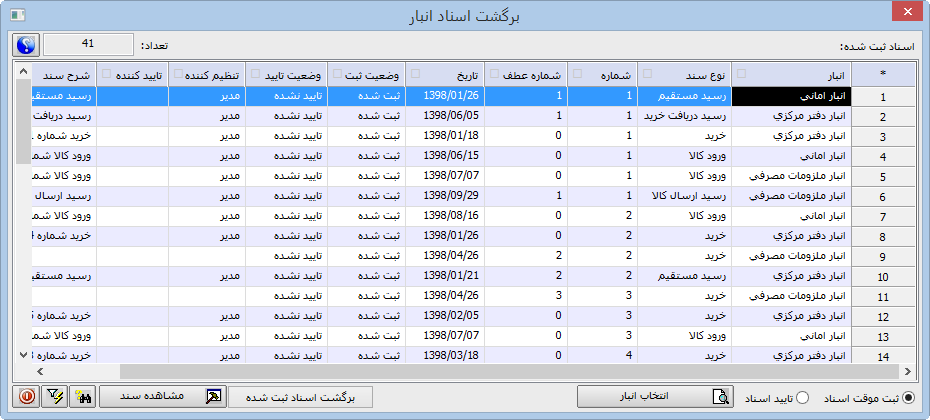Click the vertical scrollbar up arrow
This screenshot has height=420, width=930.
click(23, 71)
